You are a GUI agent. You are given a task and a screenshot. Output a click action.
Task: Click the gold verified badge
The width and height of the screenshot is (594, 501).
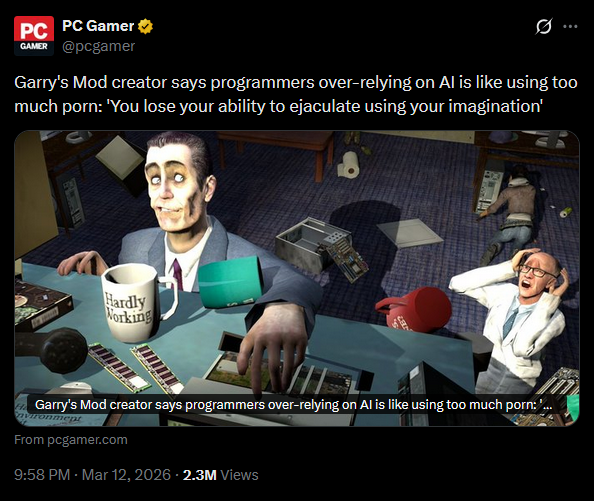pos(145,27)
